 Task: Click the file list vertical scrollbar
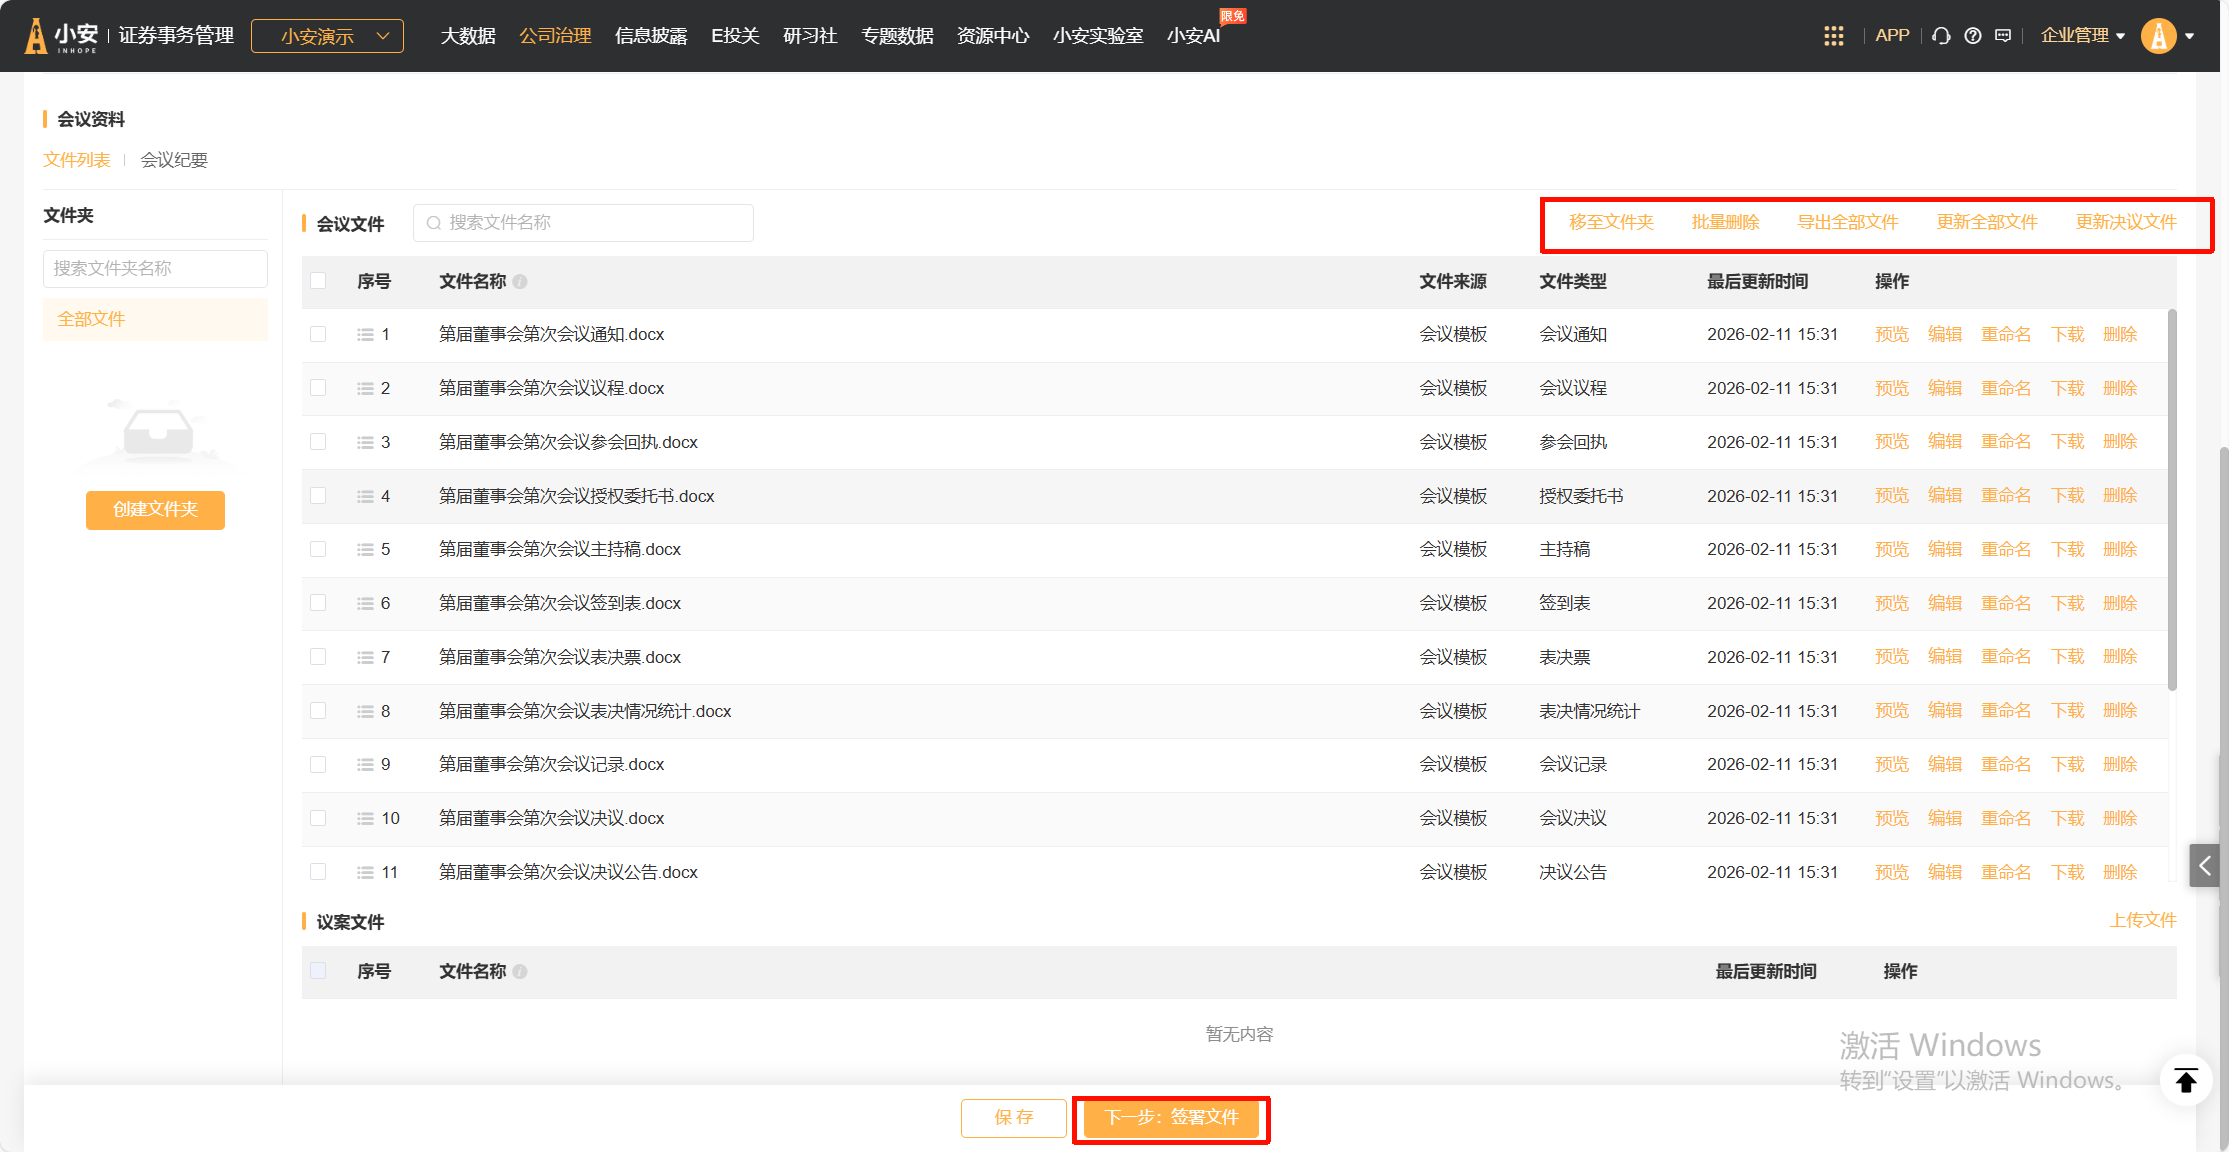coord(2172,500)
